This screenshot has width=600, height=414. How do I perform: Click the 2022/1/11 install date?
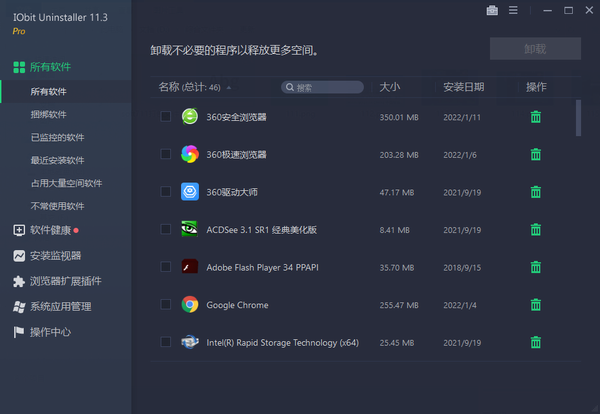tap(462, 117)
